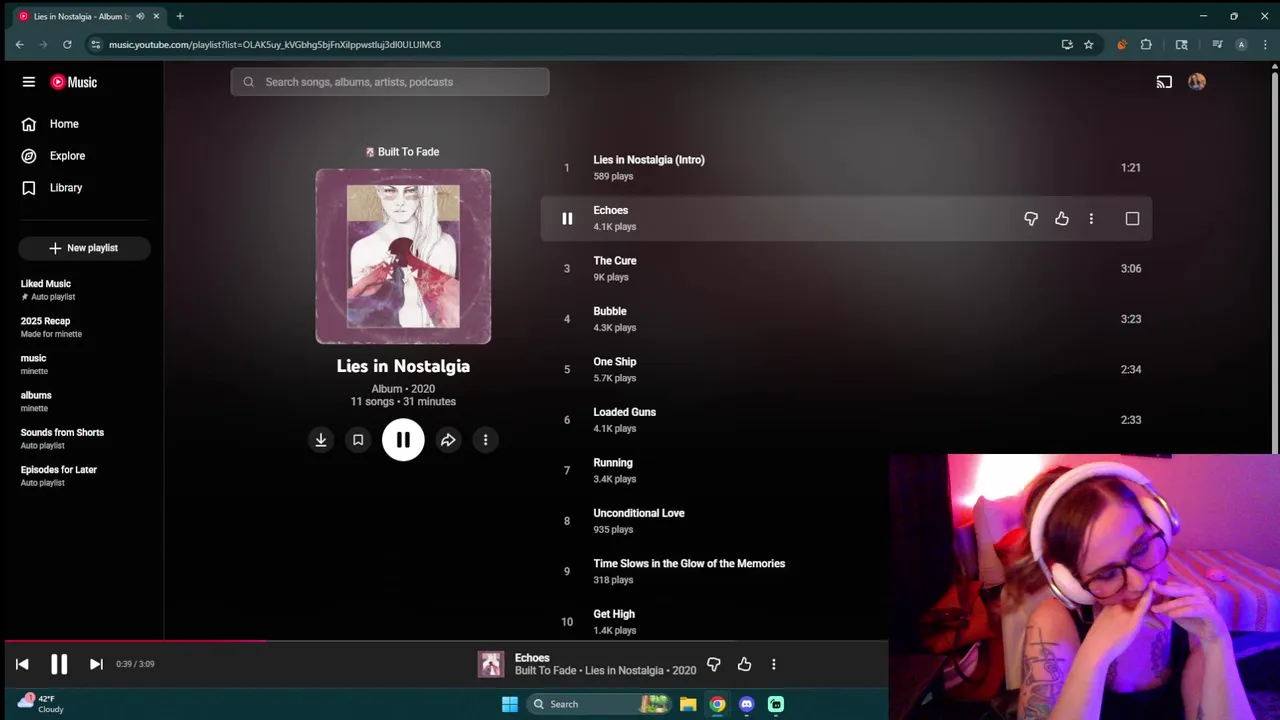Click the YouTube Music logo
The height and width of the screenshot is (720, 1280).
pyautogui.click(x=74, y=82)
